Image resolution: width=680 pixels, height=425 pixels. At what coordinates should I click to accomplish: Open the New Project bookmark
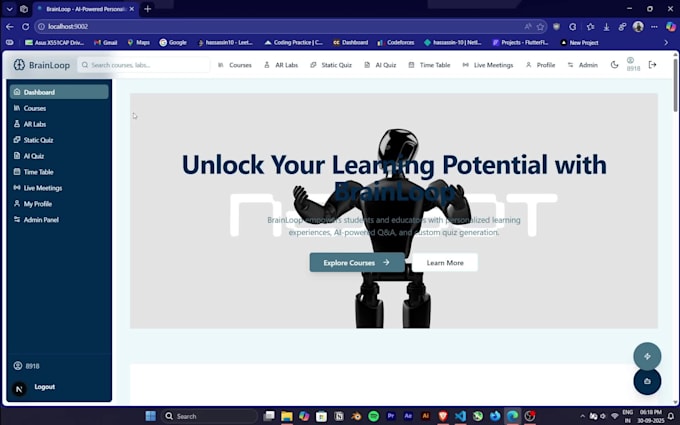579,42
